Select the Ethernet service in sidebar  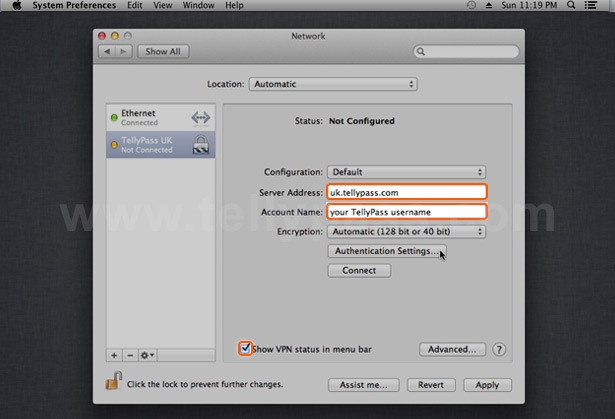[x=160, y=117]
